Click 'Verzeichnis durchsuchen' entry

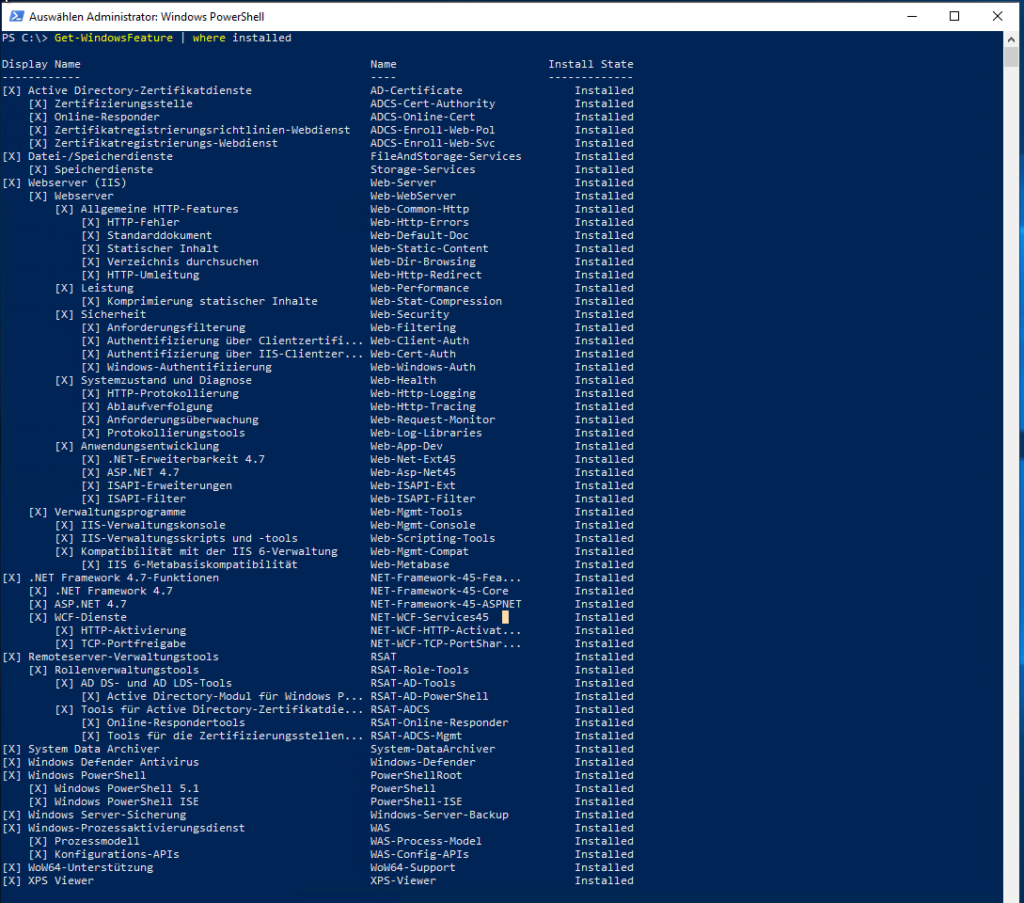click(x=183, y=261)
